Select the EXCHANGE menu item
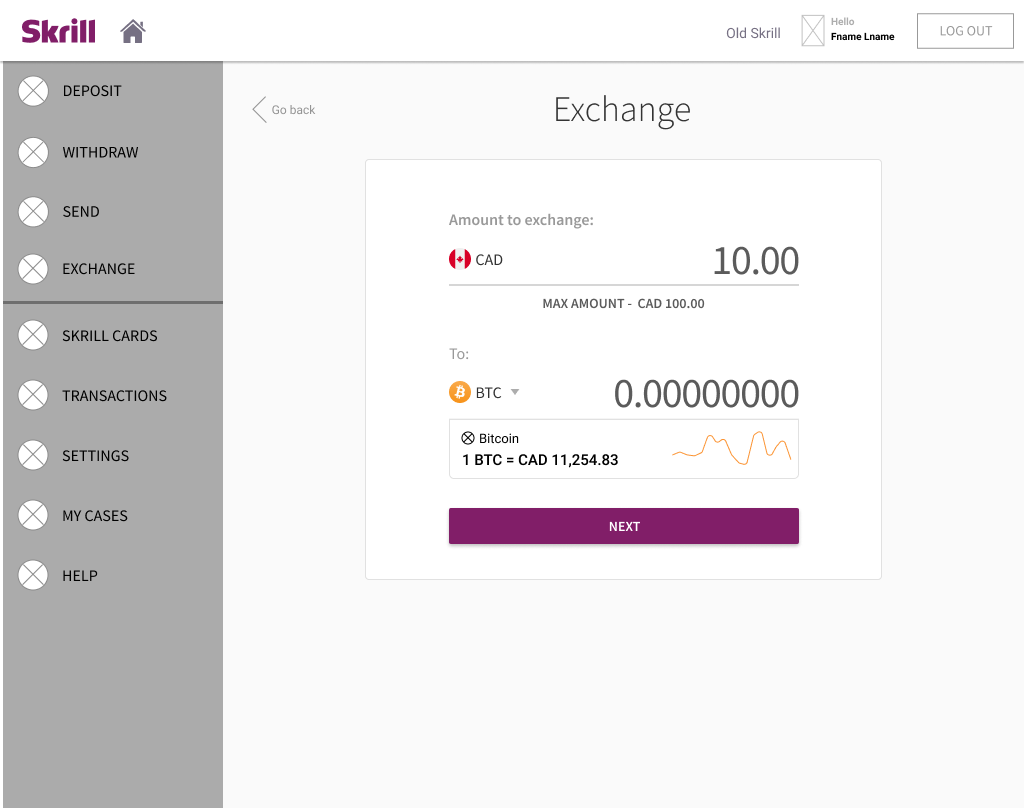1024x808 pixels. click(99, 268)
